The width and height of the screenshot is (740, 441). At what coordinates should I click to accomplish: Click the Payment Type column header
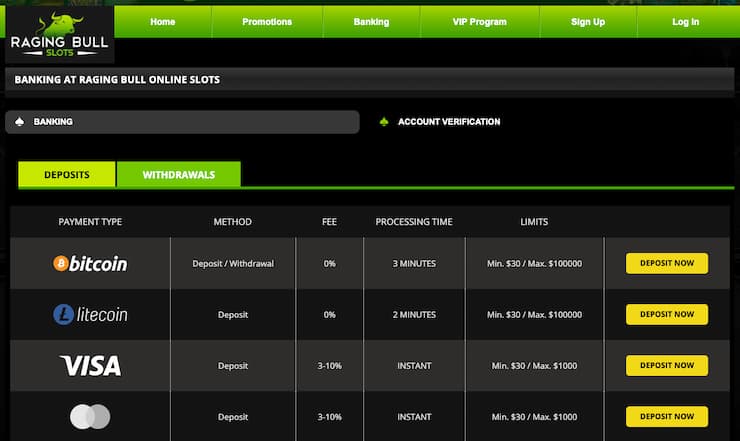pos(90,222)
